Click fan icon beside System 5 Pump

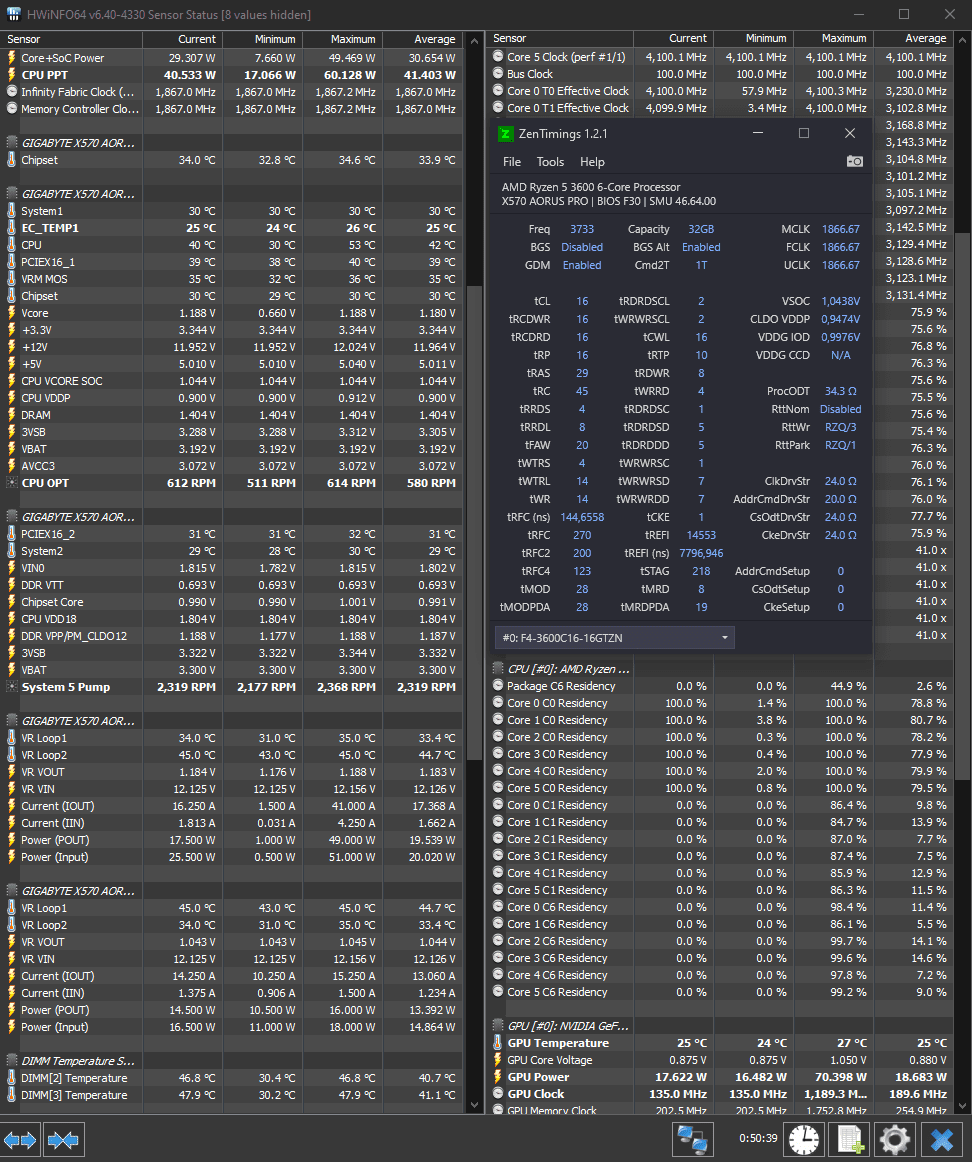tap(11, 687)
